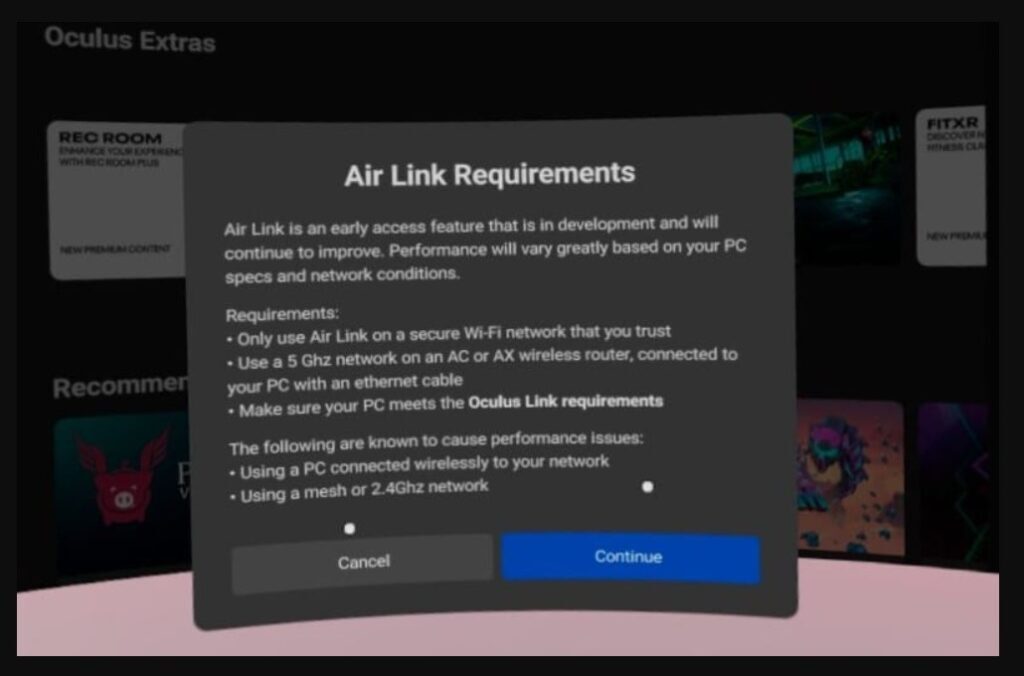Viewport: 1024px width, 676px height.
Task: Click the Air Link Requirements dialog title
Action: [489, 172]
